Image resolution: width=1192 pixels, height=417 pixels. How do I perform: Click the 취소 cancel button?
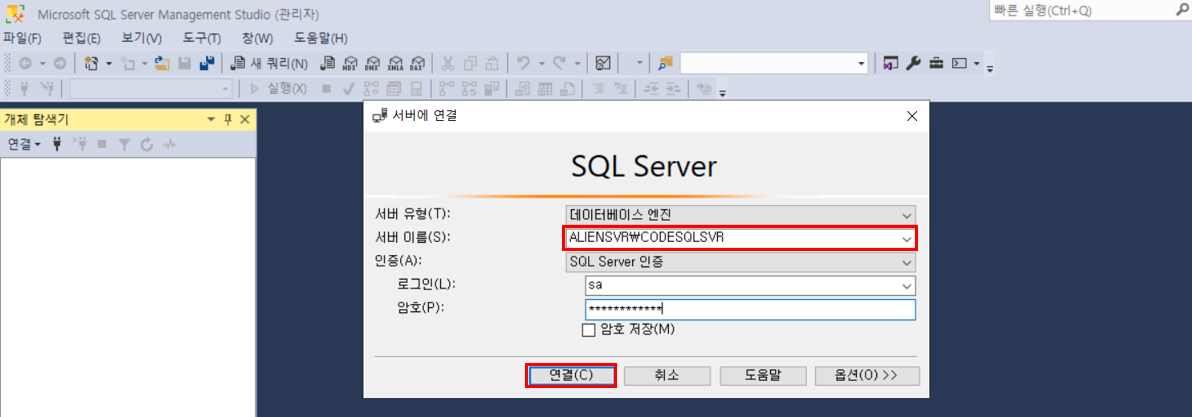667,376
